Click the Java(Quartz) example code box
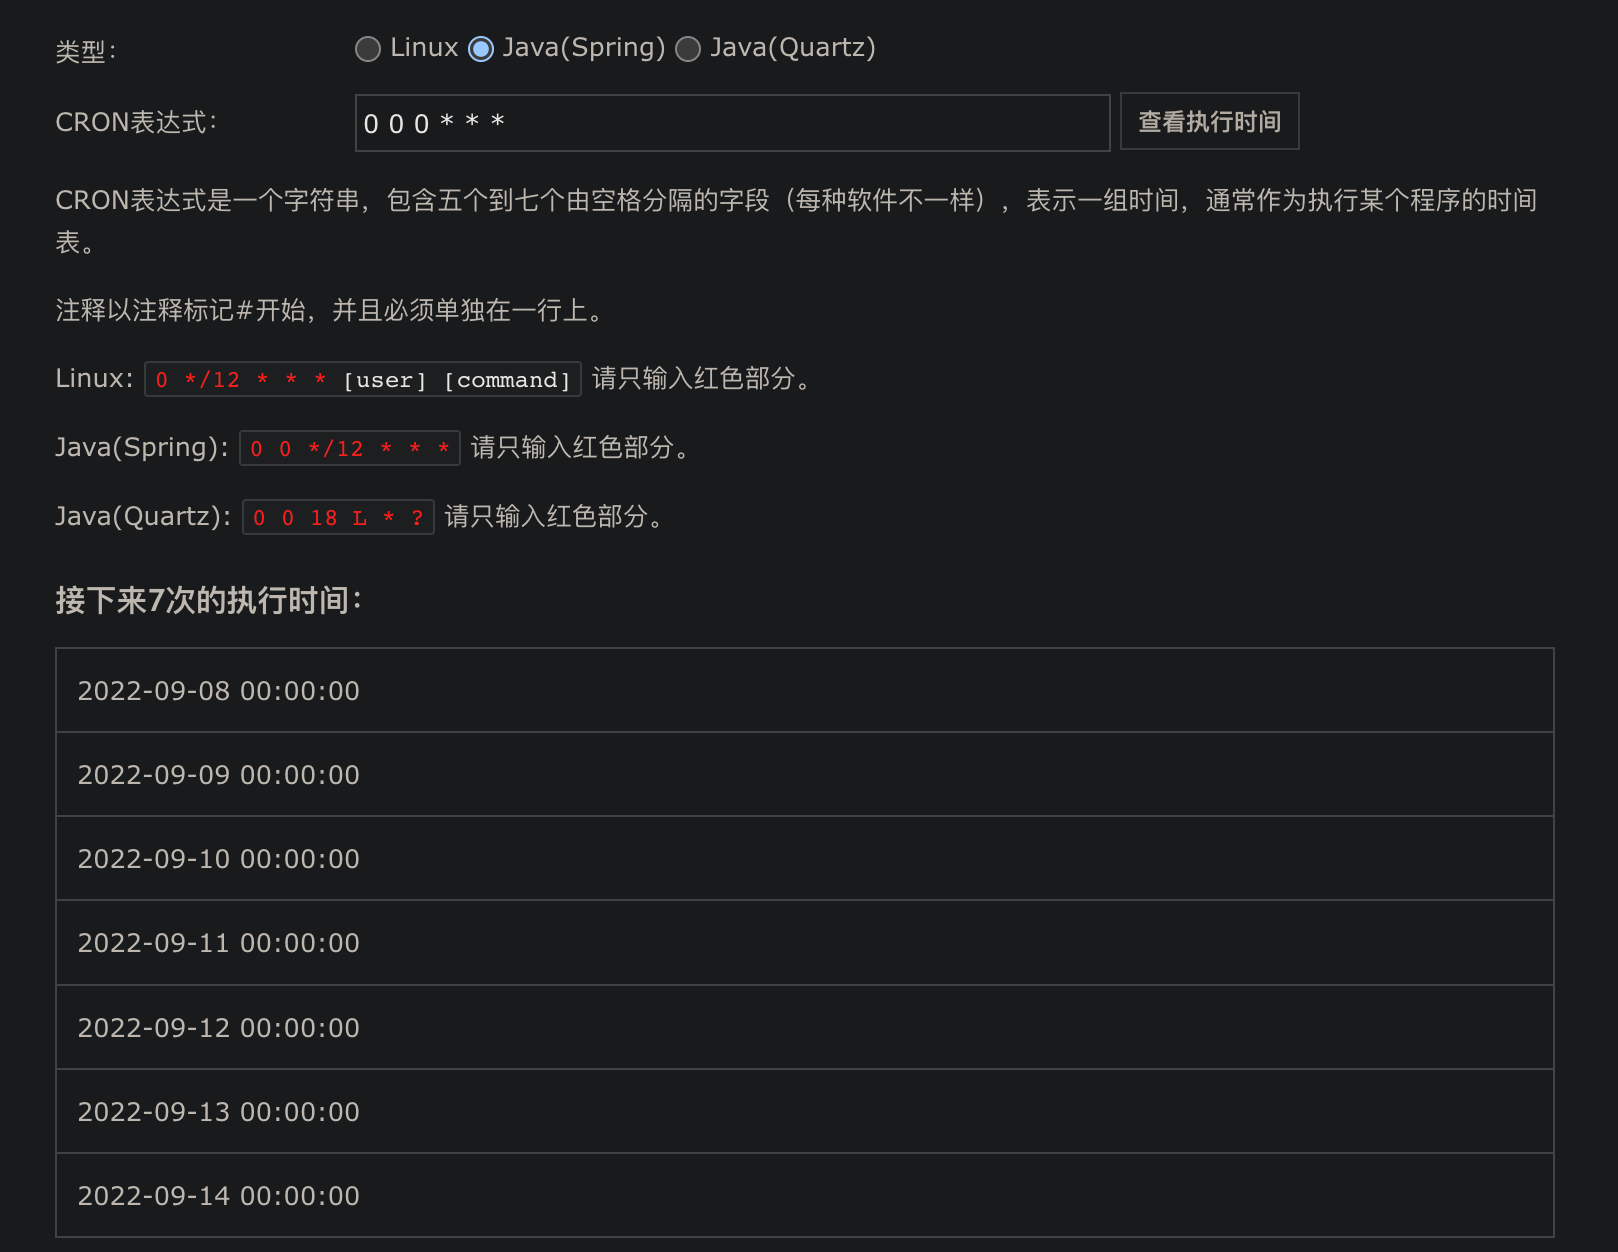 tap(338, 518)
